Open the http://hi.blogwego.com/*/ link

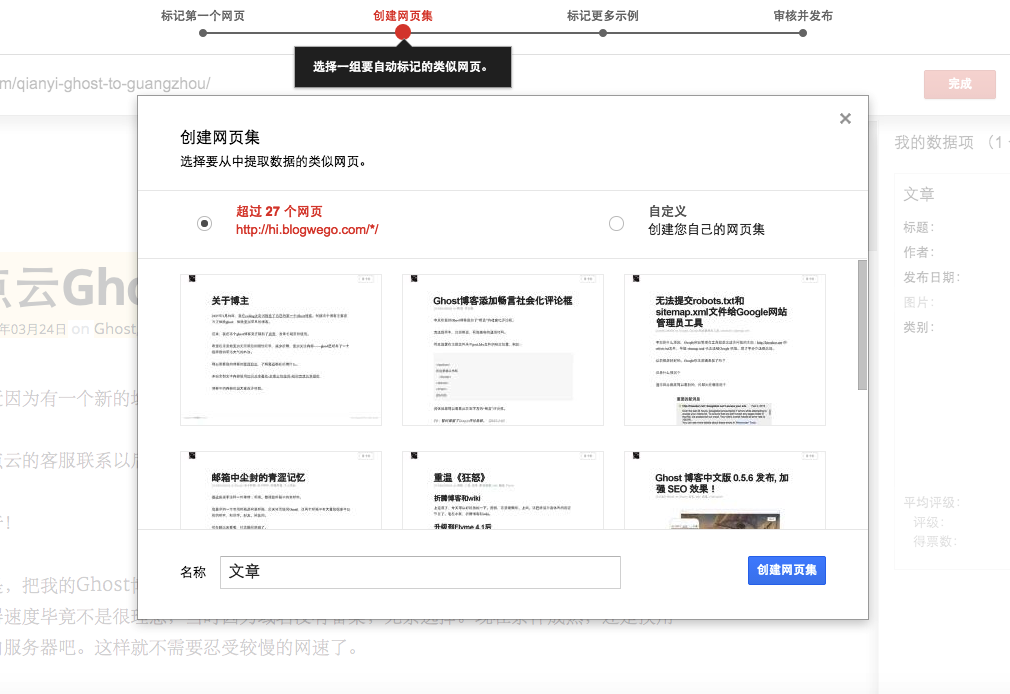(x=307, y=229)
